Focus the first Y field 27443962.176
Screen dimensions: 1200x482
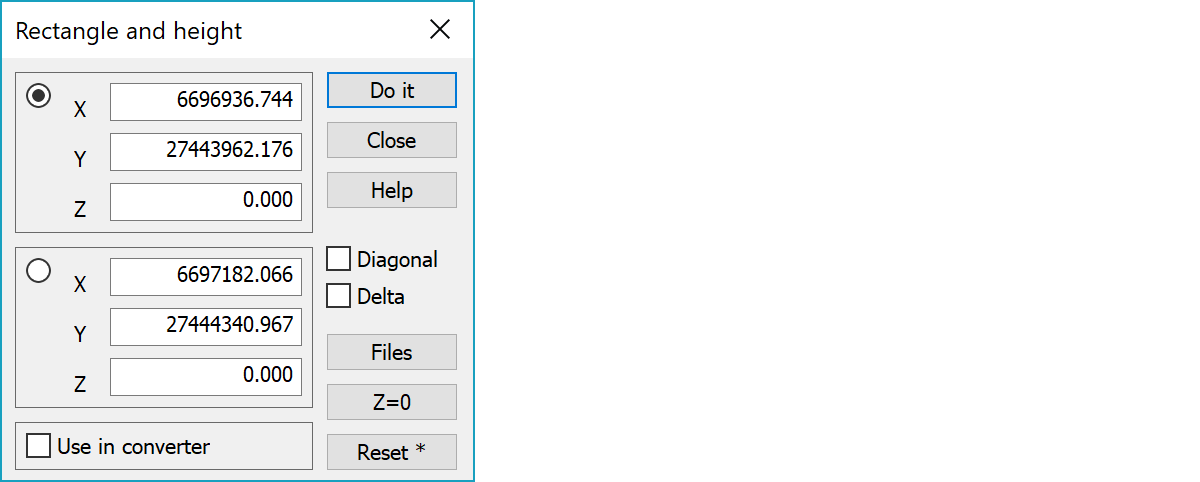[x=206, y=152]
